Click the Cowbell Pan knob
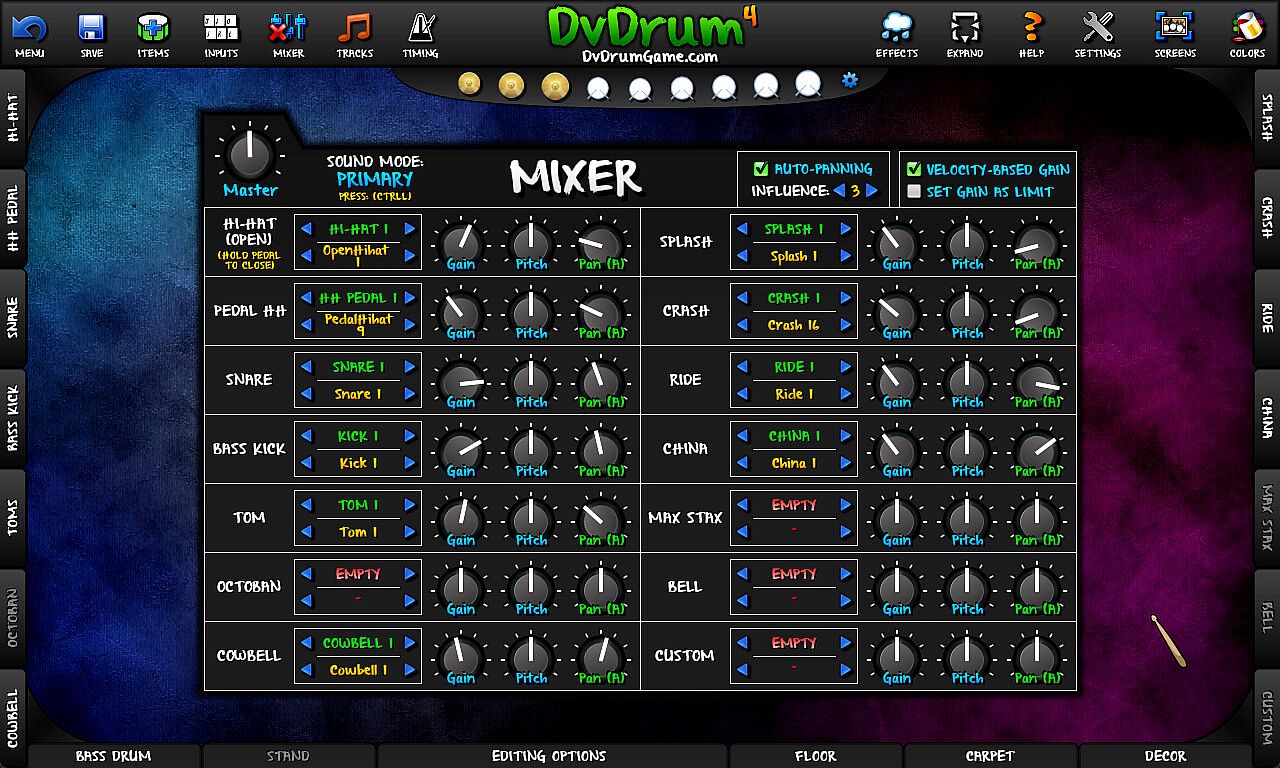 601,657
